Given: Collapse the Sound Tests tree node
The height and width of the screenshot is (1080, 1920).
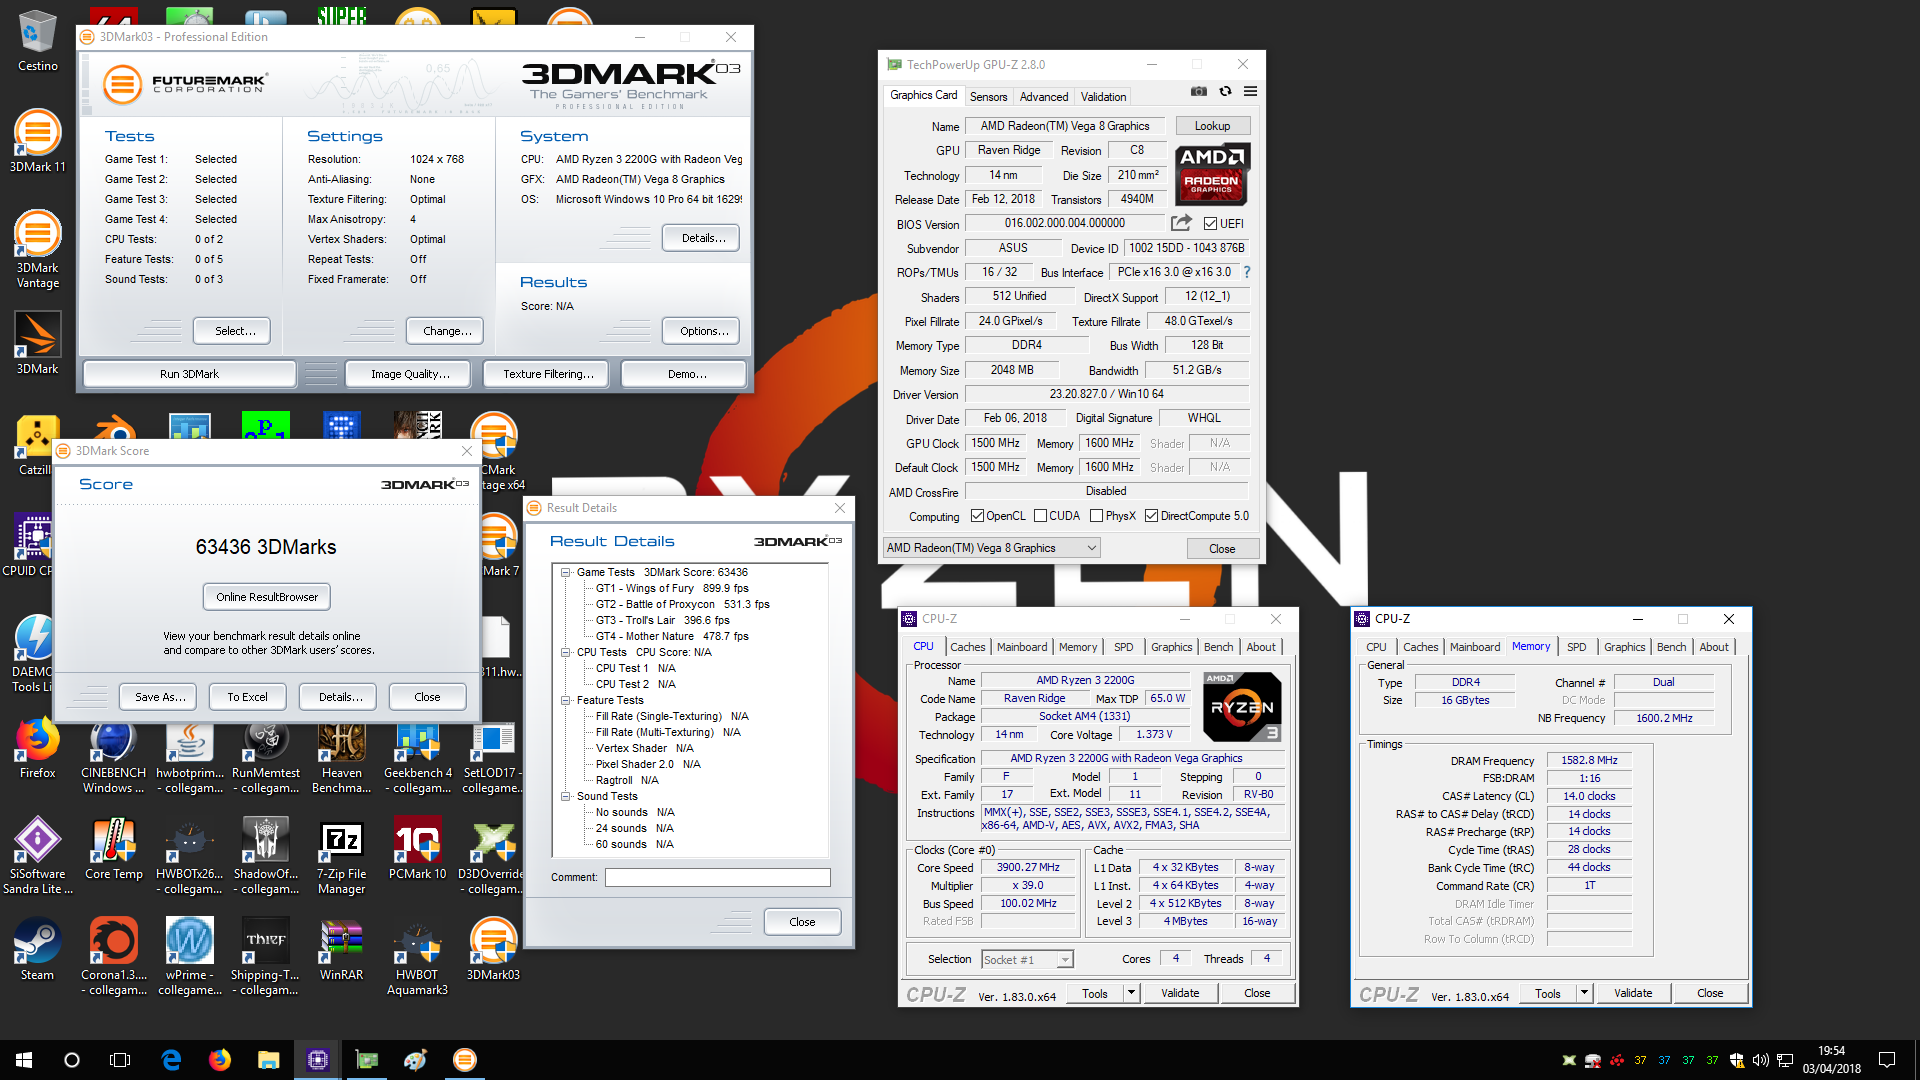Looking at the screenshot, I should coord(565,796).
